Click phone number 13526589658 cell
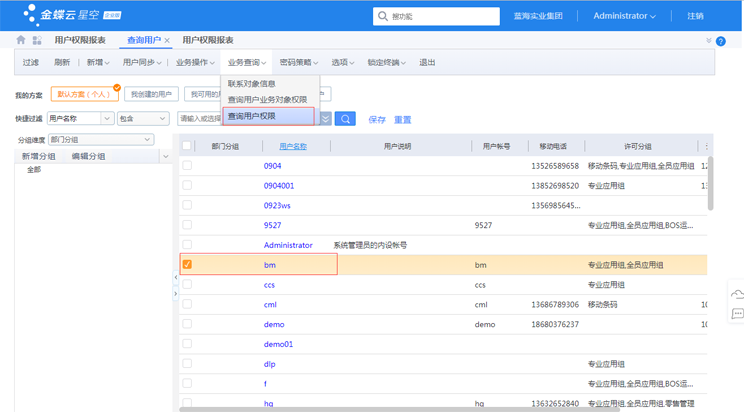This screenshot has width=744, height=412. pos(555,166)
